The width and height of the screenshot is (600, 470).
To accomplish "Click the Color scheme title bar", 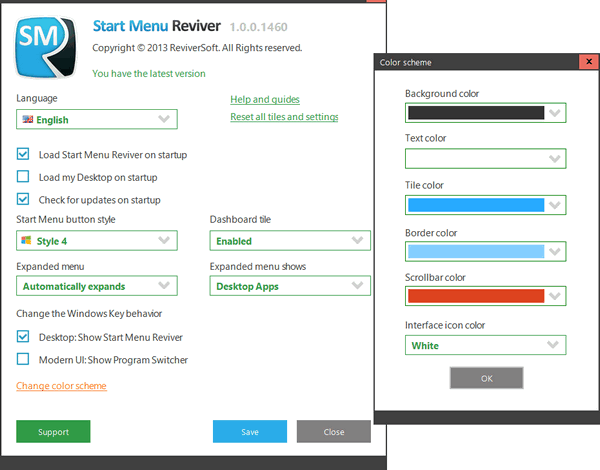I will coord(476,62).
